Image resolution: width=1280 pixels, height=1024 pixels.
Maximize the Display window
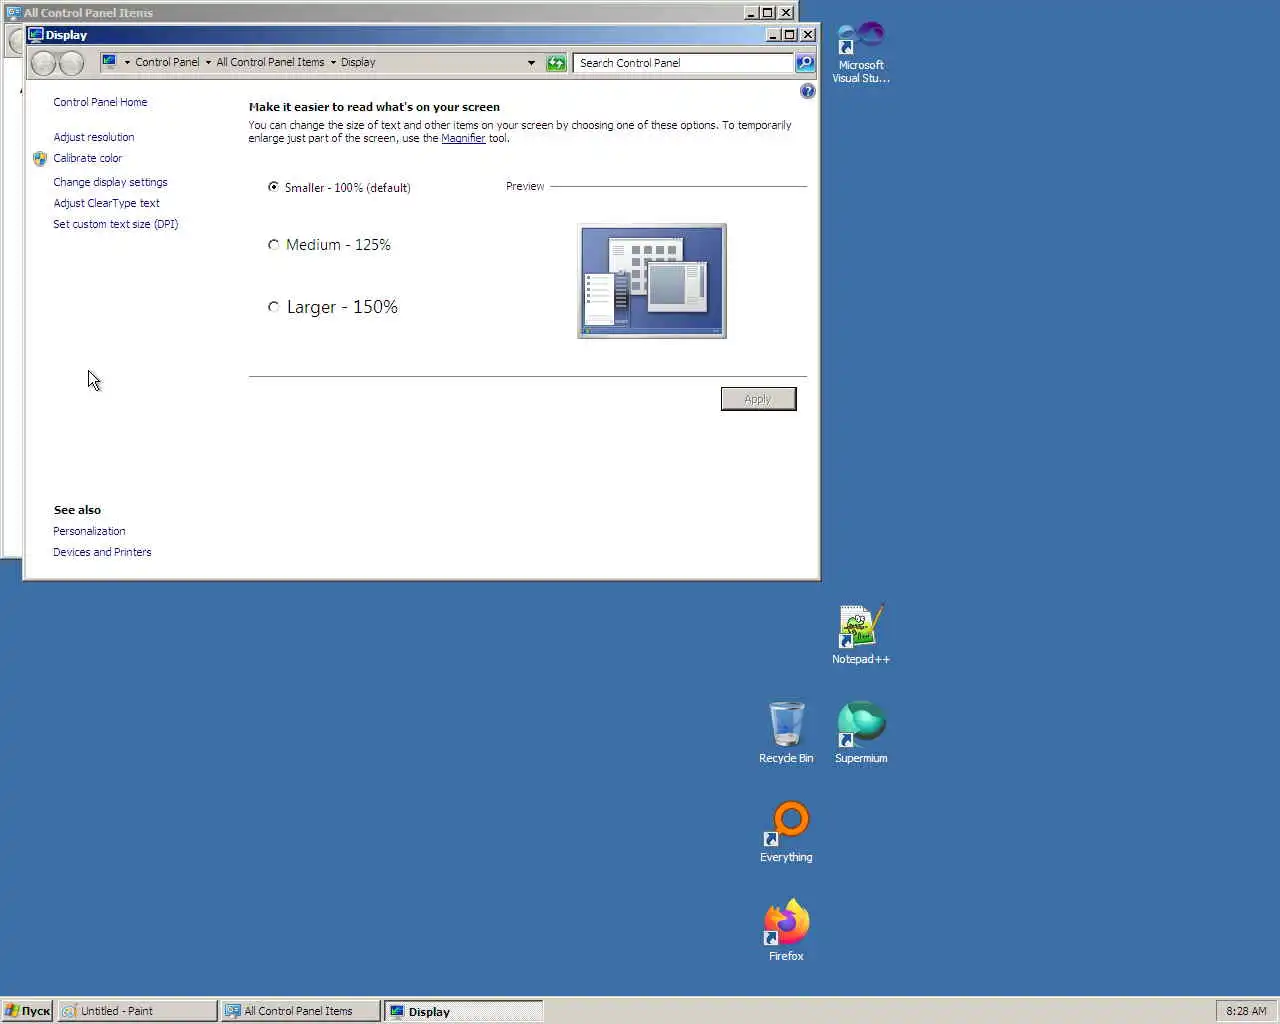point(789,34)
